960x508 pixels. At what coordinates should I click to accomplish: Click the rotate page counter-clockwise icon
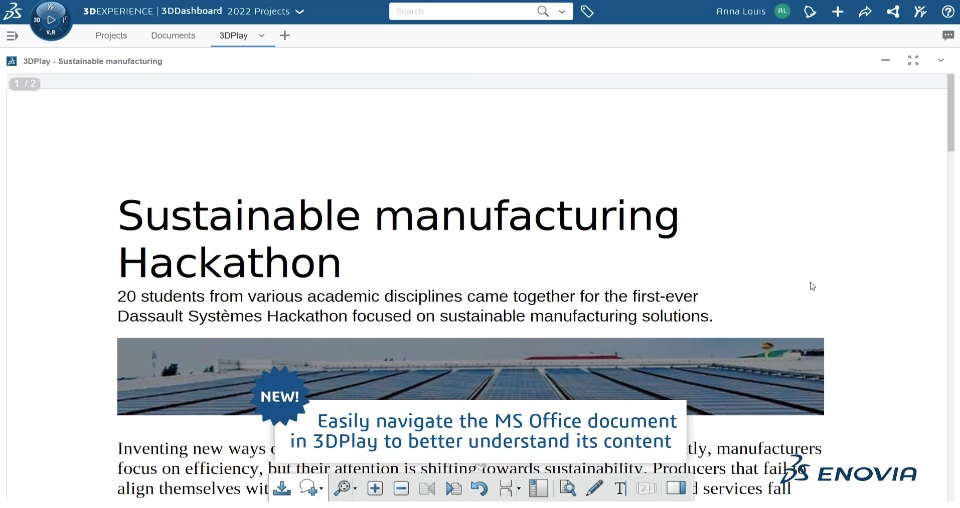click(479, 488)
